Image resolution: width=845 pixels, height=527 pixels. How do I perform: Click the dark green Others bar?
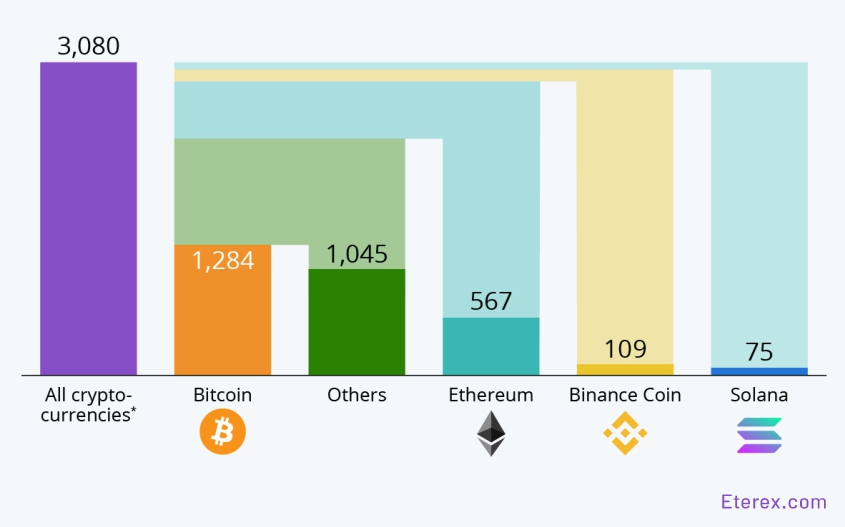356,322
